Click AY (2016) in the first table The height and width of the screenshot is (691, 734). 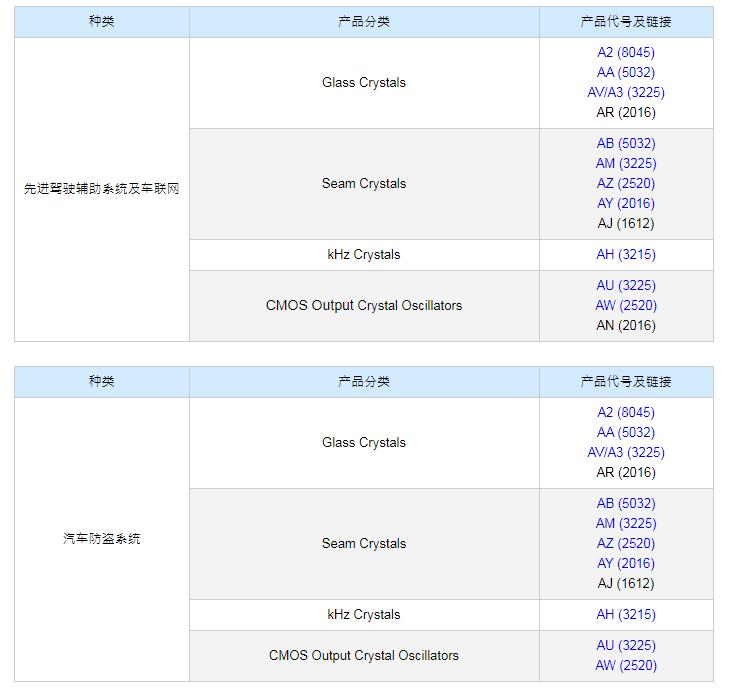626,203
